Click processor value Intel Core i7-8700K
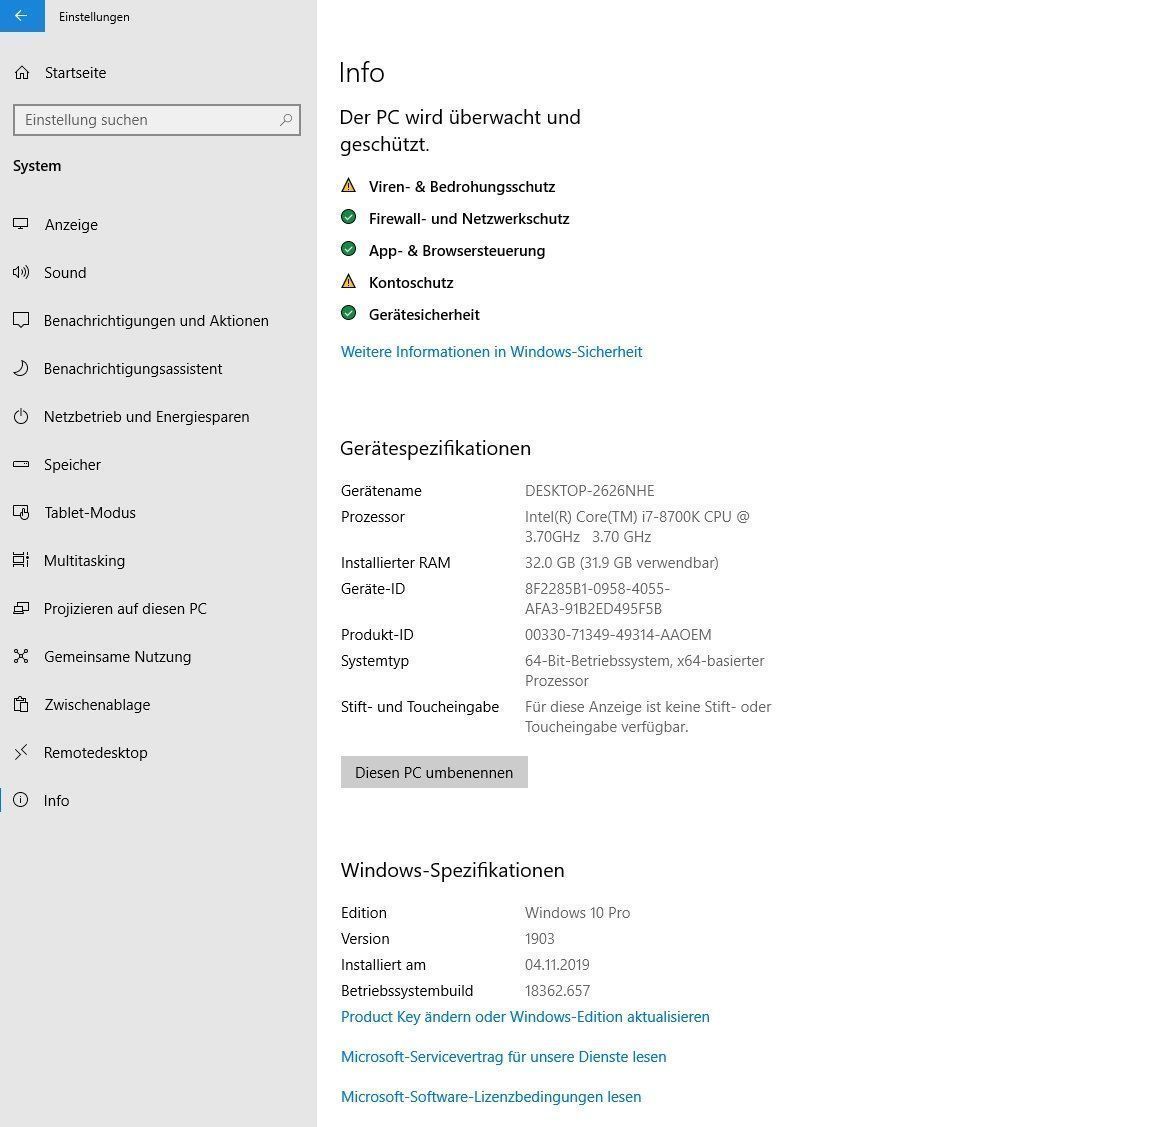This screenshot has width=1153, height=1127. tap(637, 527)
